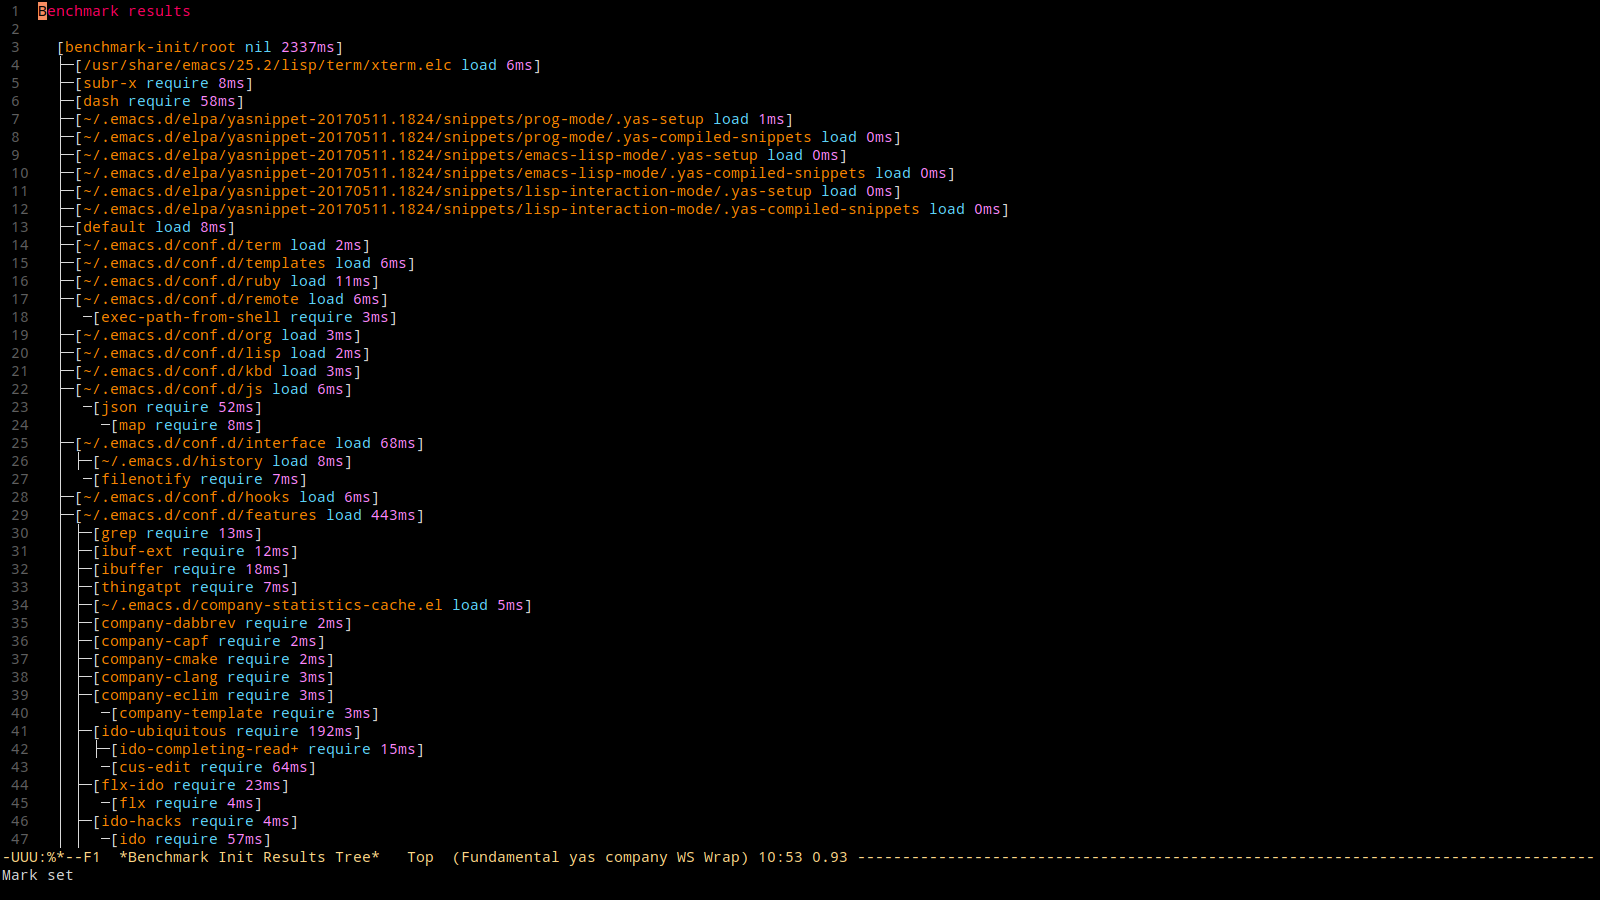
Task: Click conf.d/term load 2ms entry
Action: [222, 245]
